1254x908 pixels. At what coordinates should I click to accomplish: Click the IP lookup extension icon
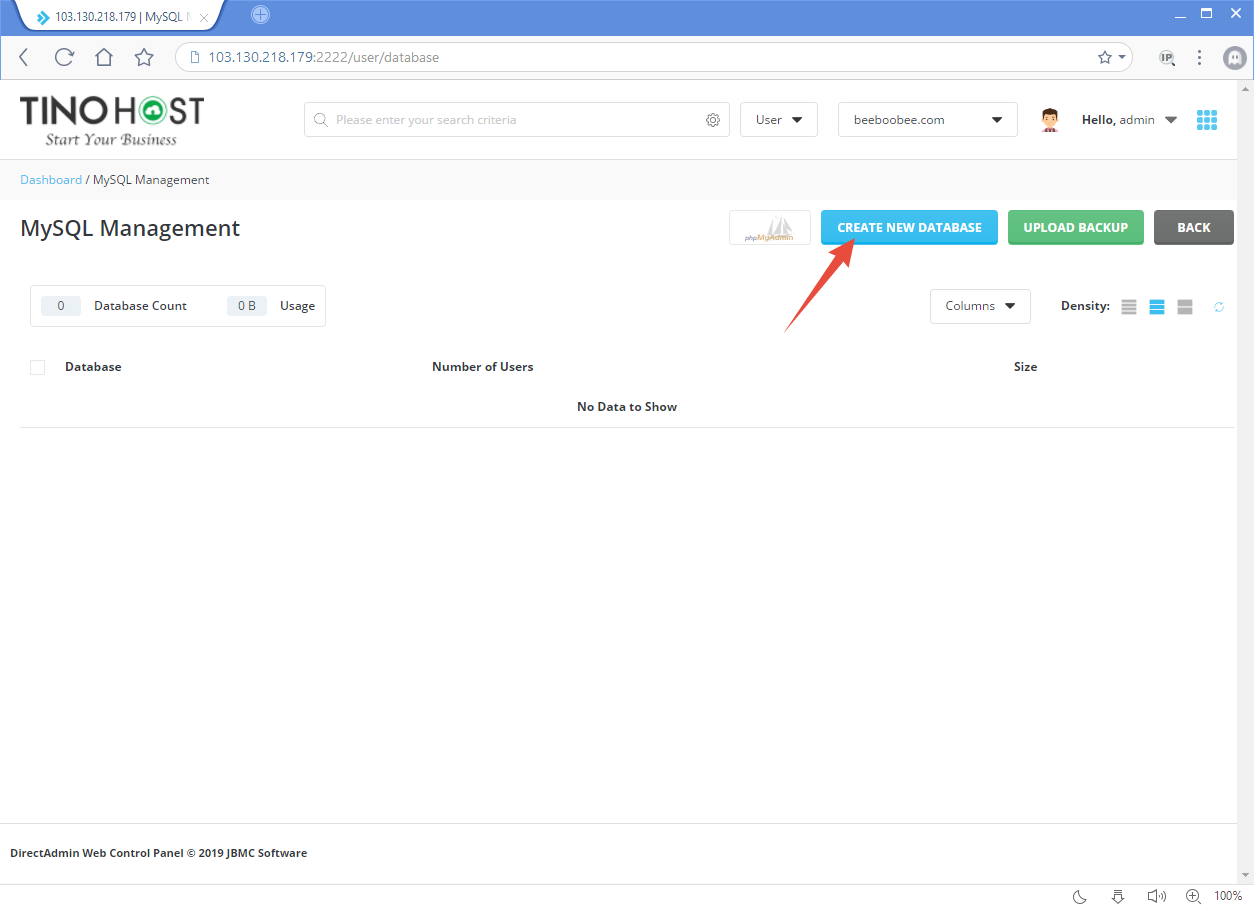point(1167,57)
